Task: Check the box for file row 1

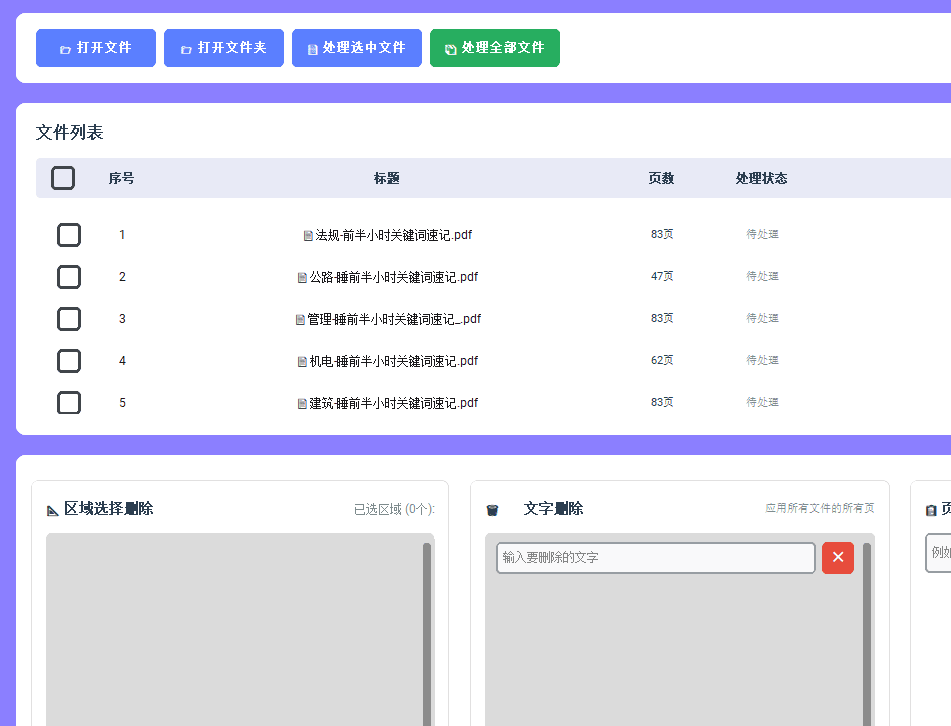Action: pos(69,235)
